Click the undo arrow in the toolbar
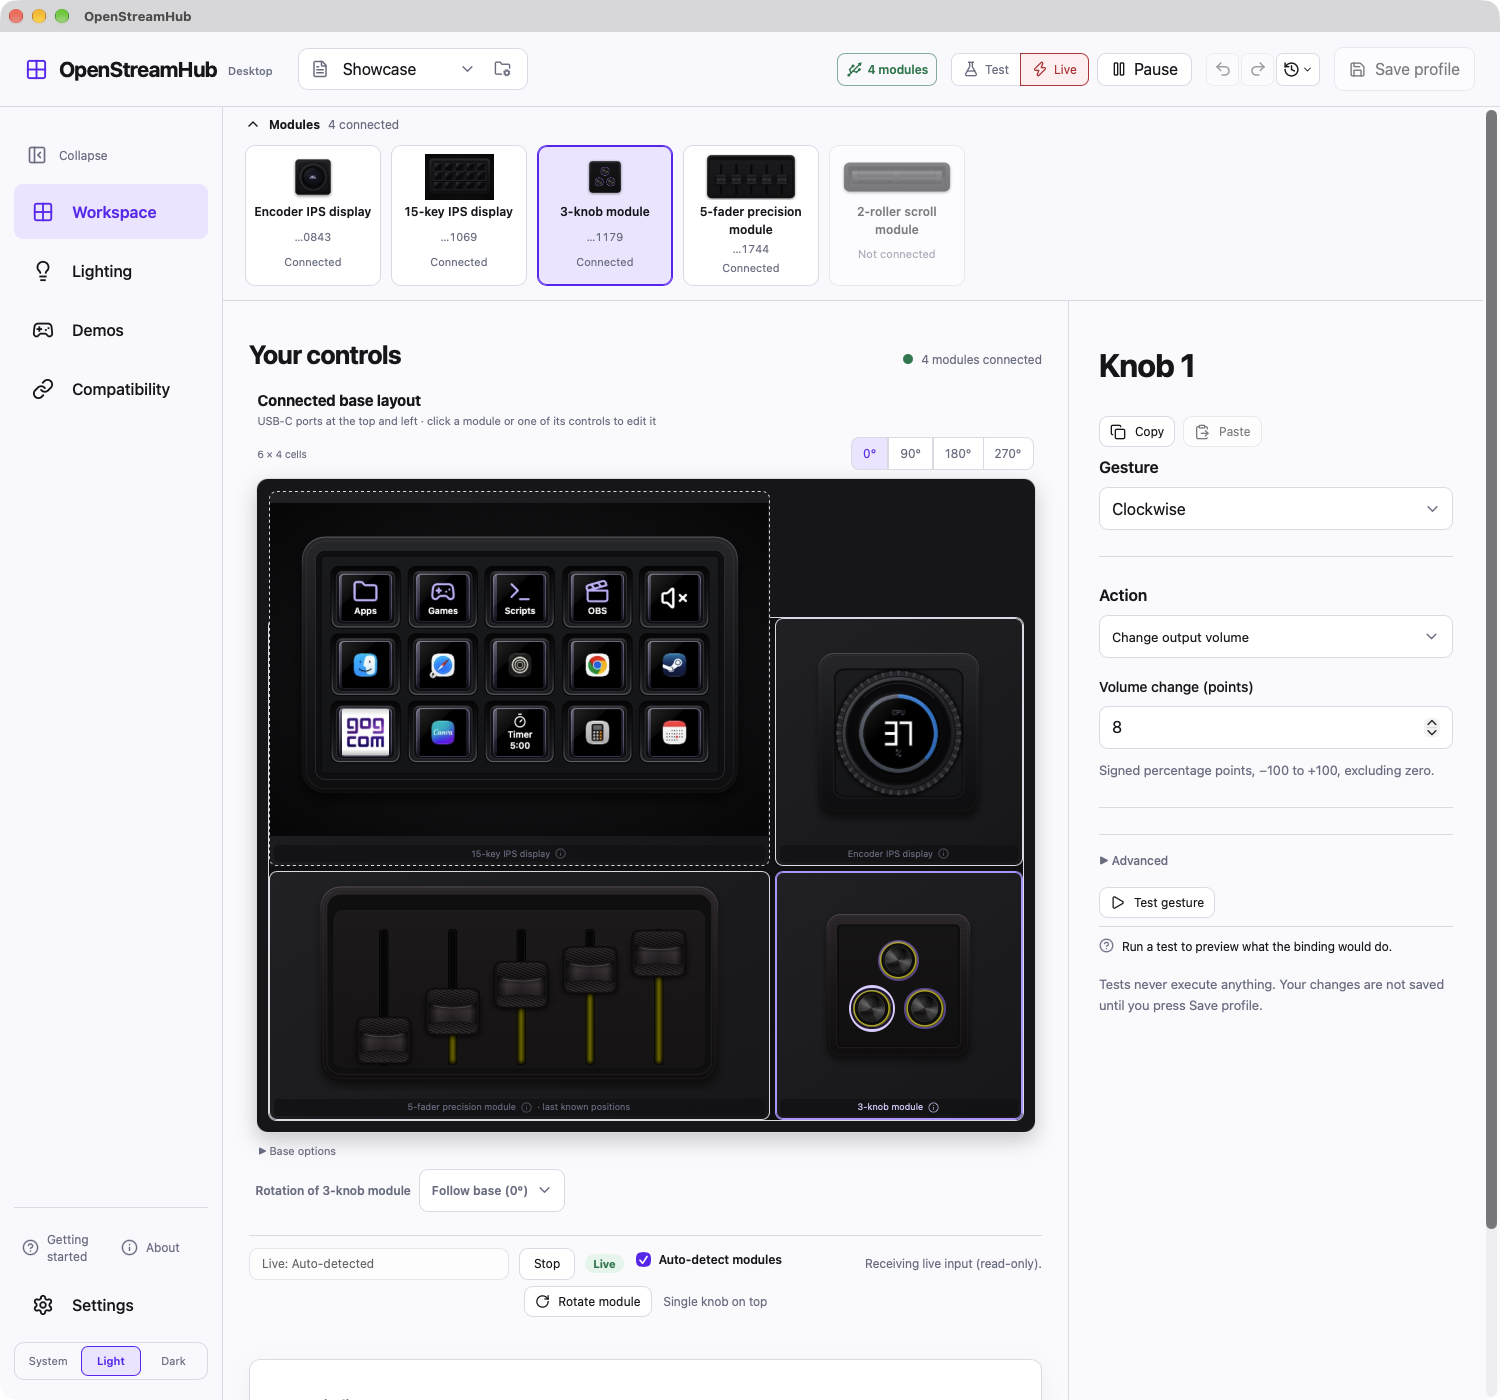 1223,69
